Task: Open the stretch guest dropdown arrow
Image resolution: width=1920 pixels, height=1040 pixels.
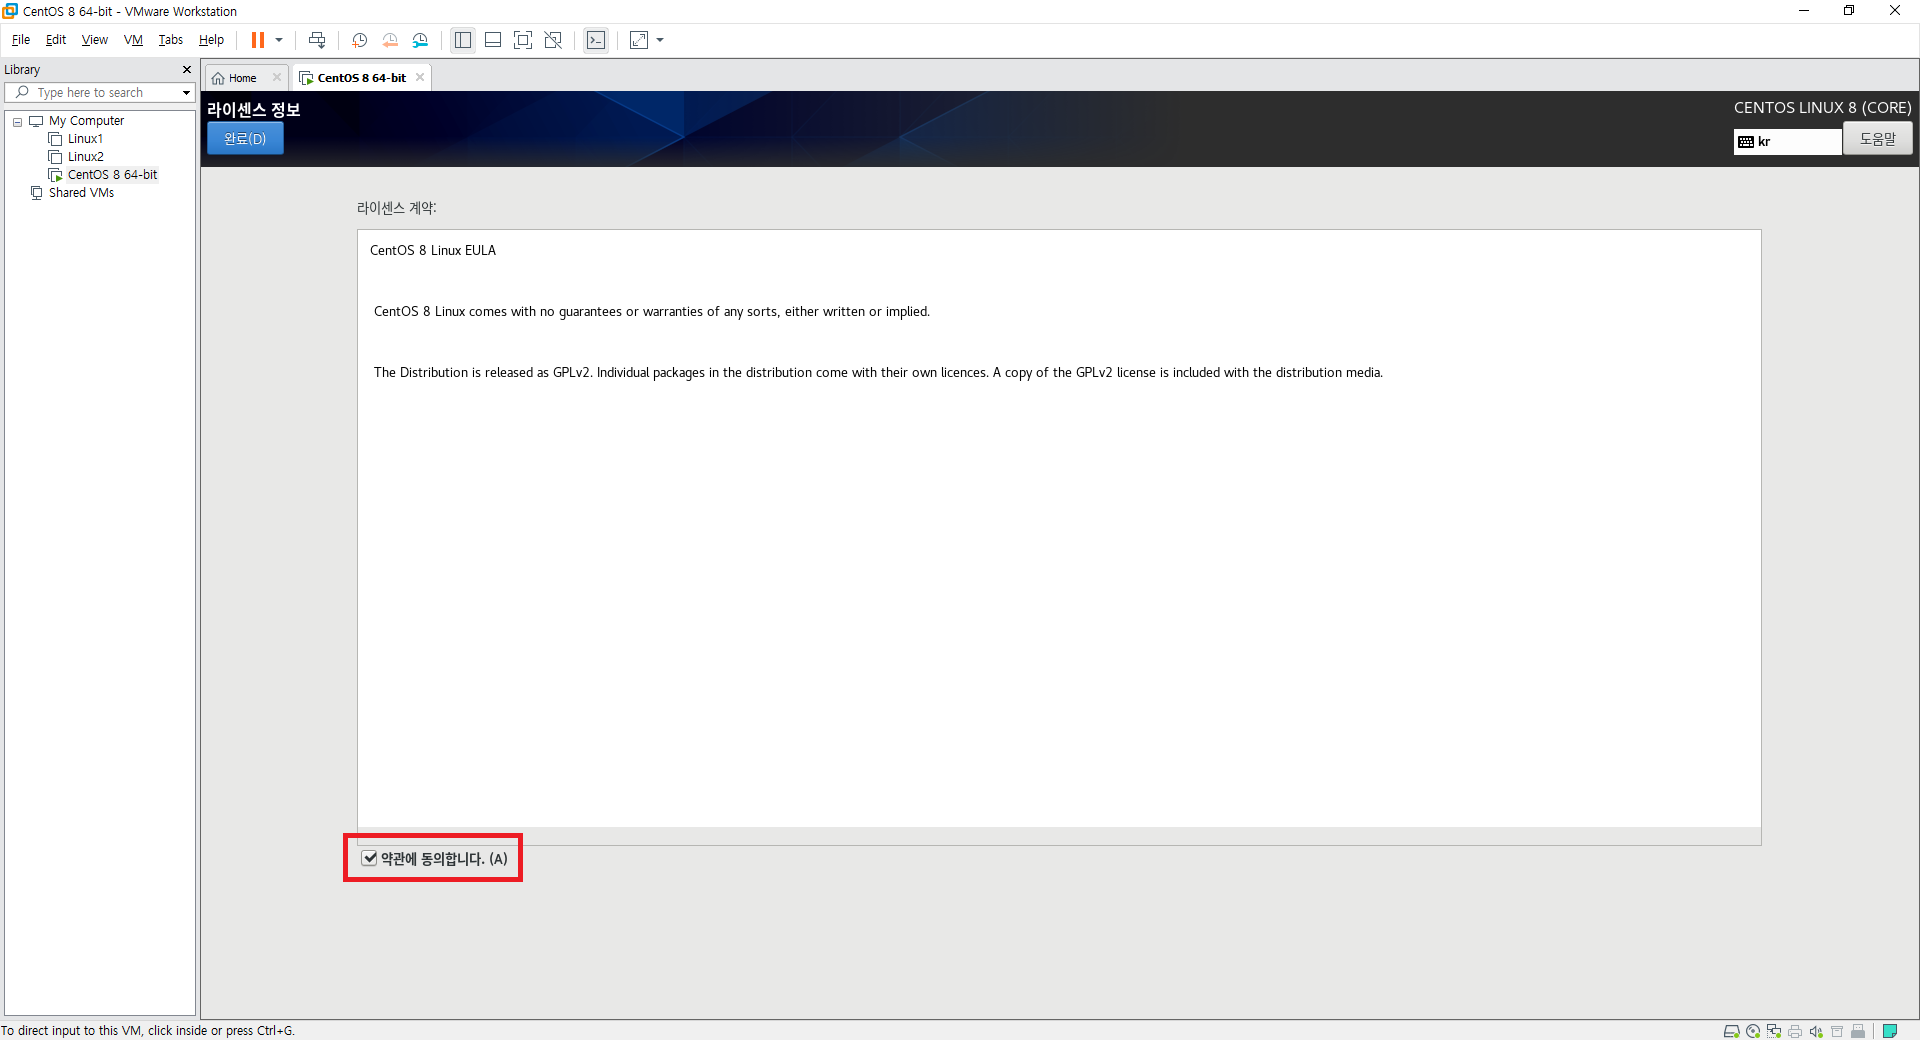Action: [x=660, y=40]
